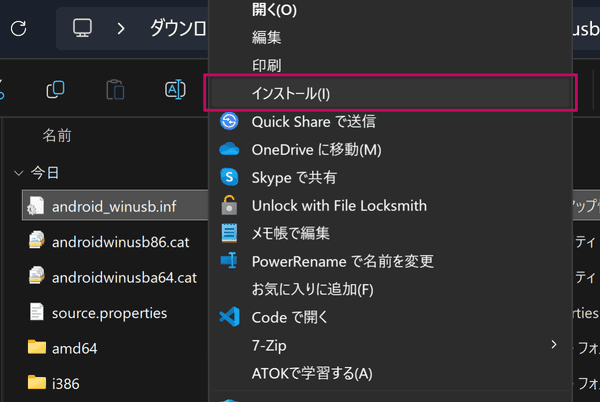600x402 pixels.
Task: Click the Visual Studio Code icon
Action: coord(230,317)
